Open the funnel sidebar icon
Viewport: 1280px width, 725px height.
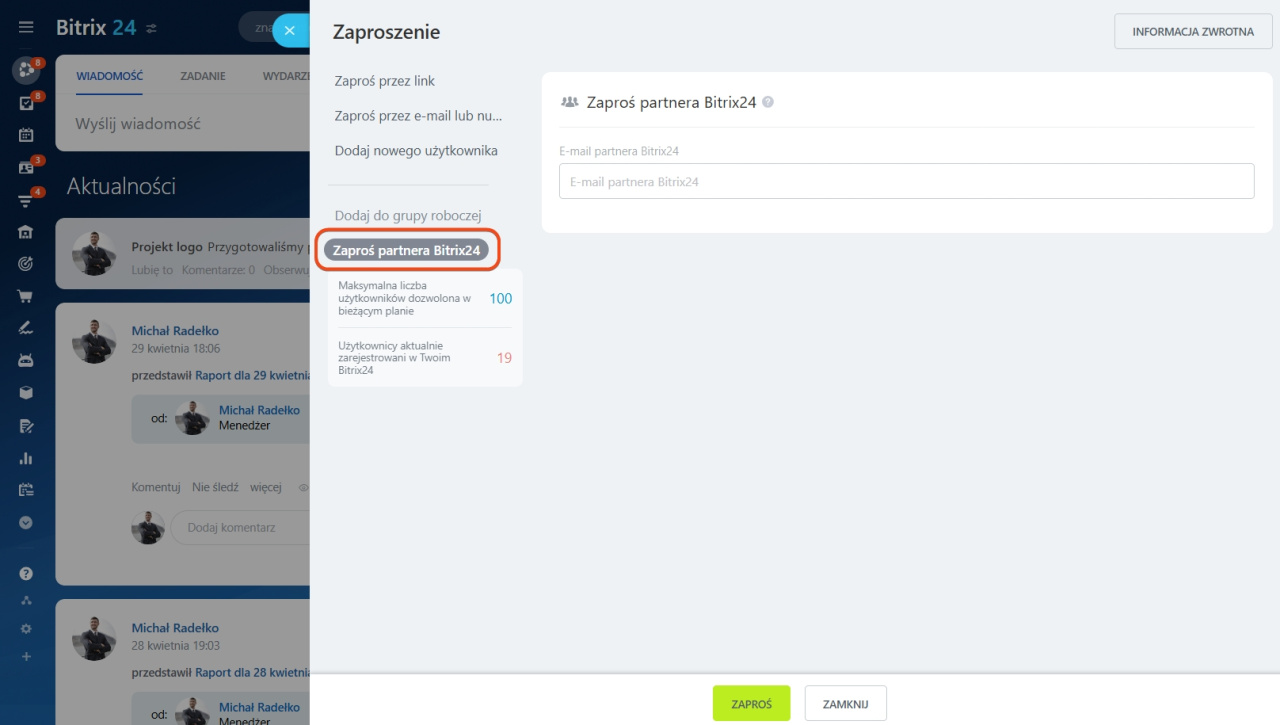(x=26, y=200)
